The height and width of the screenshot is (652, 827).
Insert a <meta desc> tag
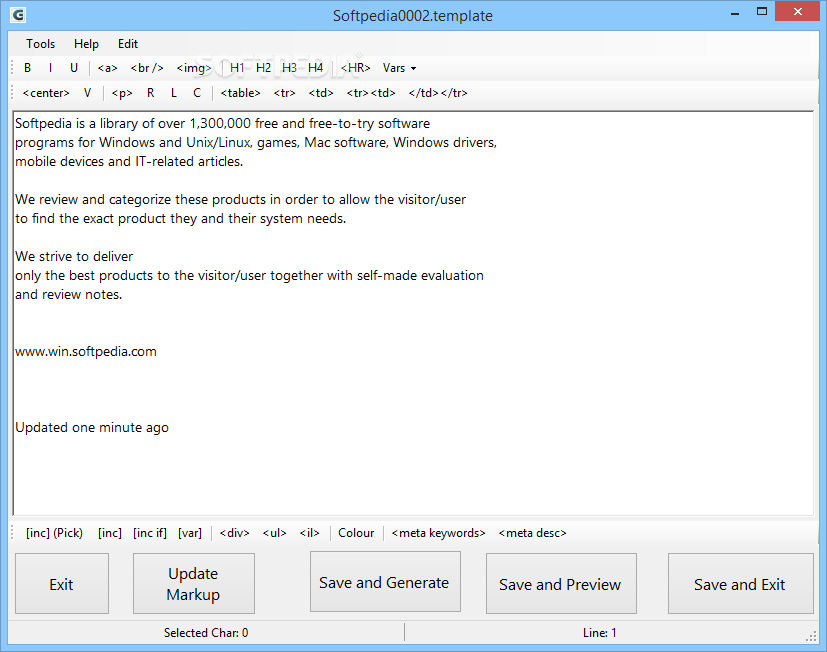tap(532, 533)
